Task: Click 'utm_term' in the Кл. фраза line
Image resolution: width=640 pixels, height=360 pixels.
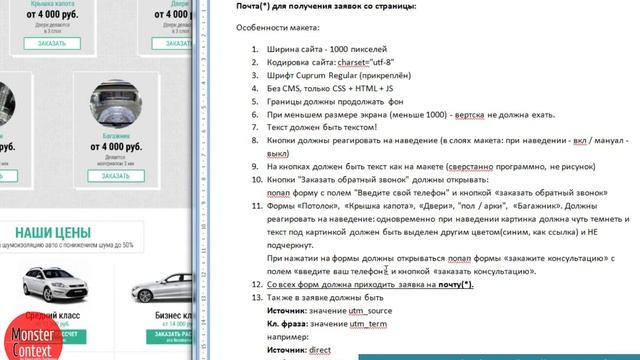Action: point(368,324)
